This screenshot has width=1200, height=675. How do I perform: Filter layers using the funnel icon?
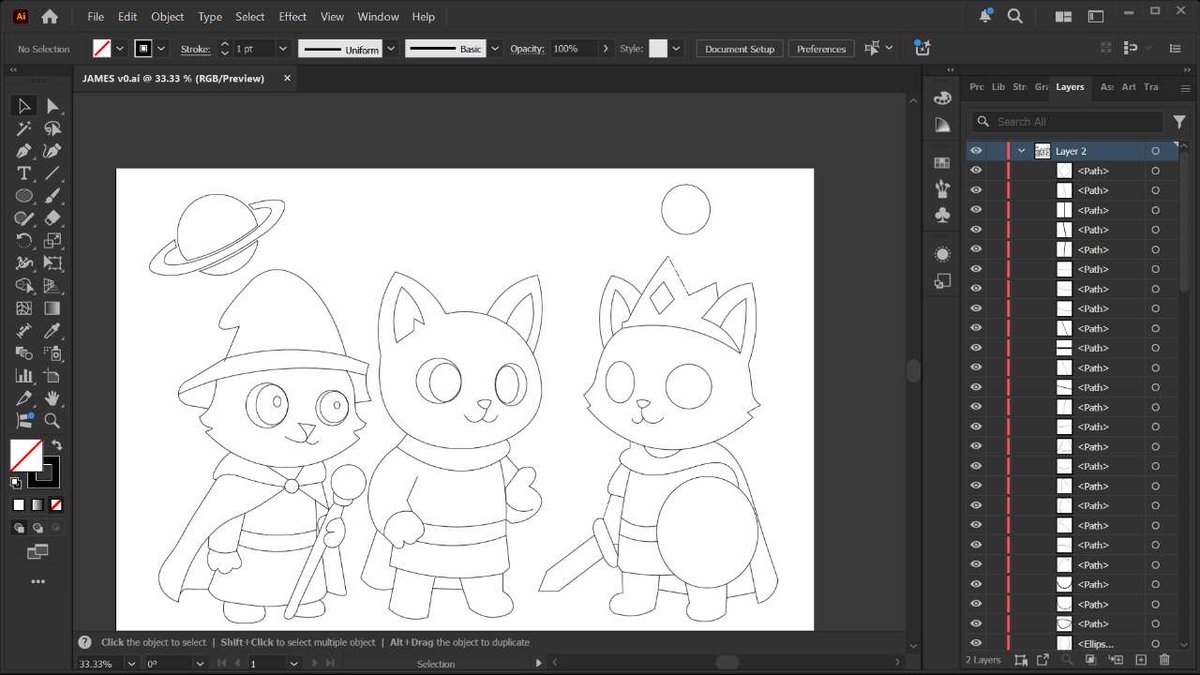point(1180,121)
